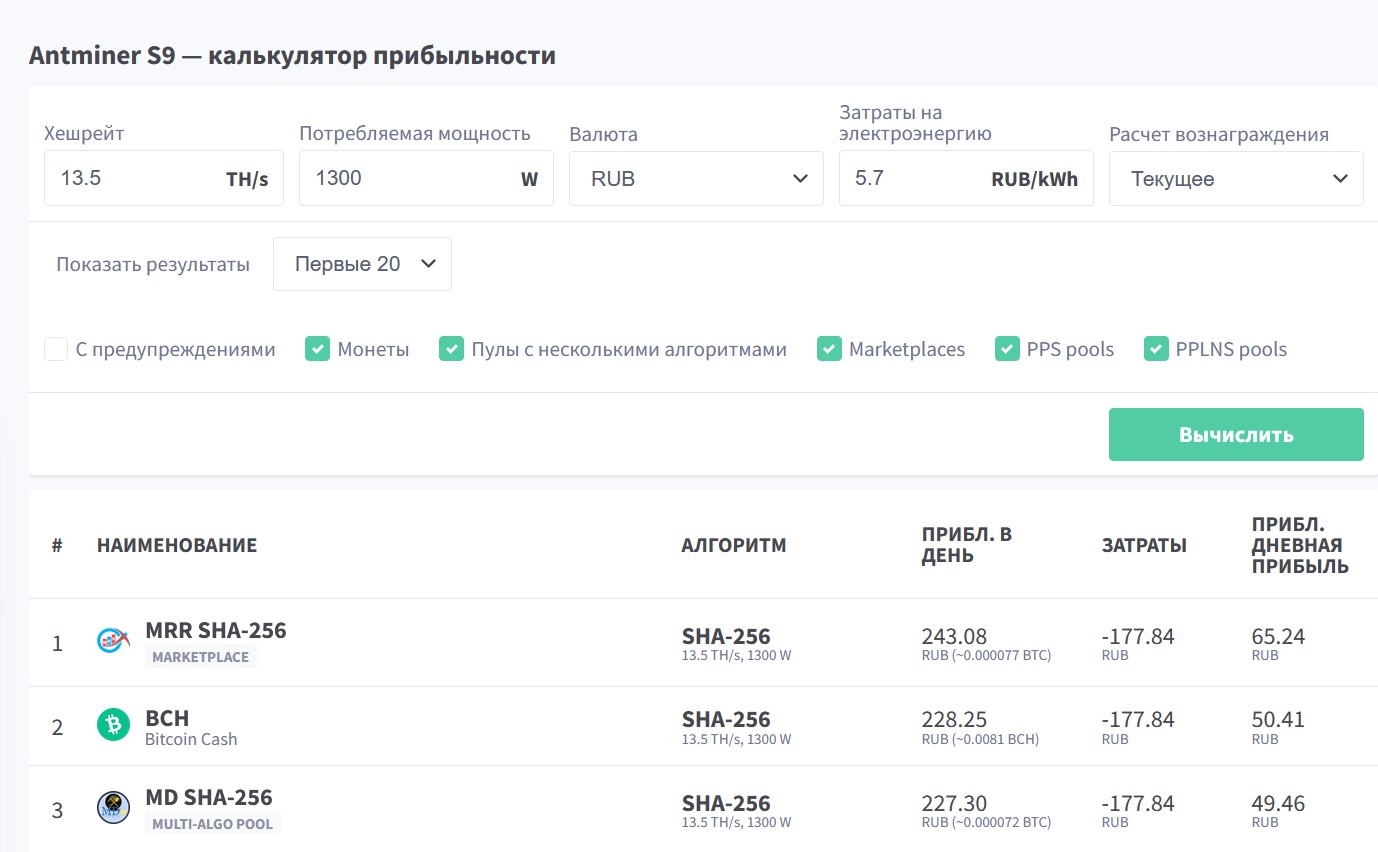Enable the "С предупреждениями" checkbox
Screen dimensions: 1378x852
click(x=56, y=349)
